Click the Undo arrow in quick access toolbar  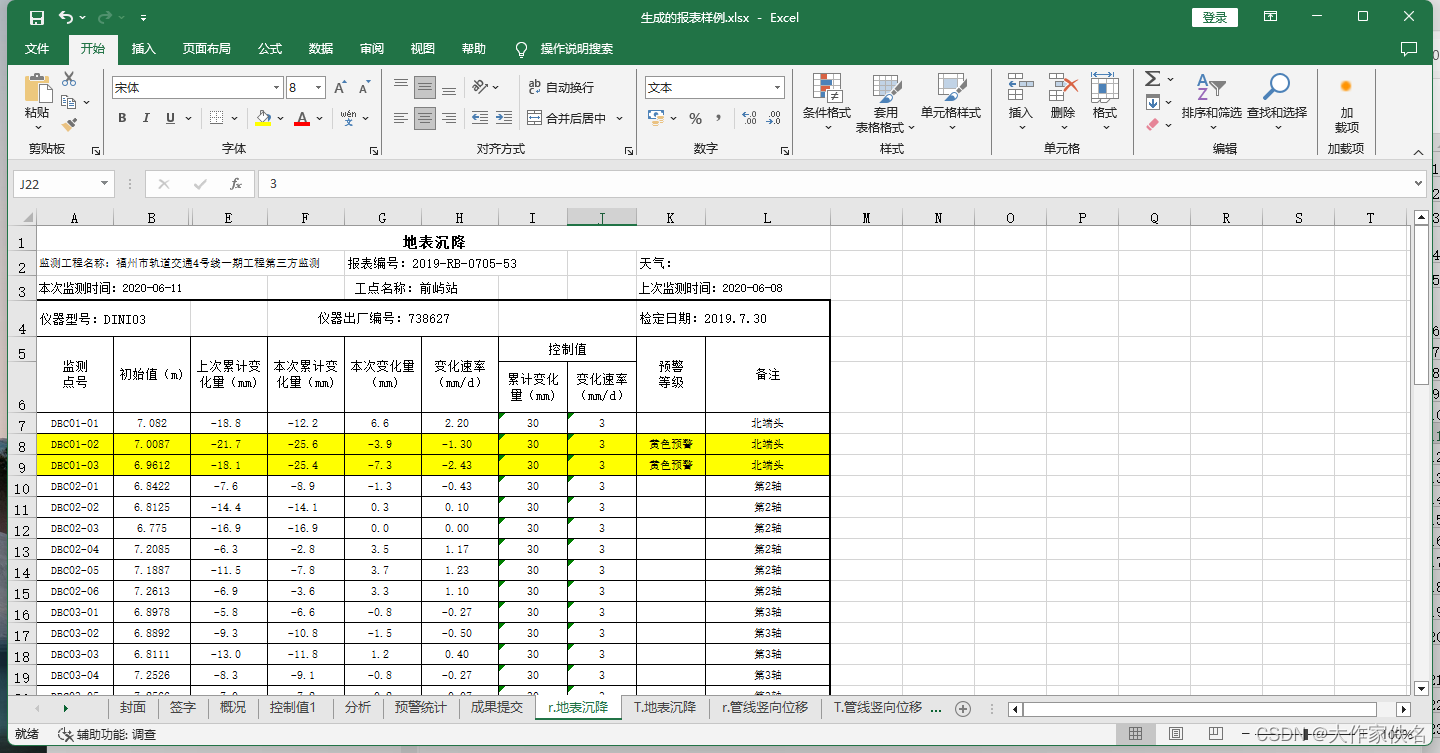(66, 17)
